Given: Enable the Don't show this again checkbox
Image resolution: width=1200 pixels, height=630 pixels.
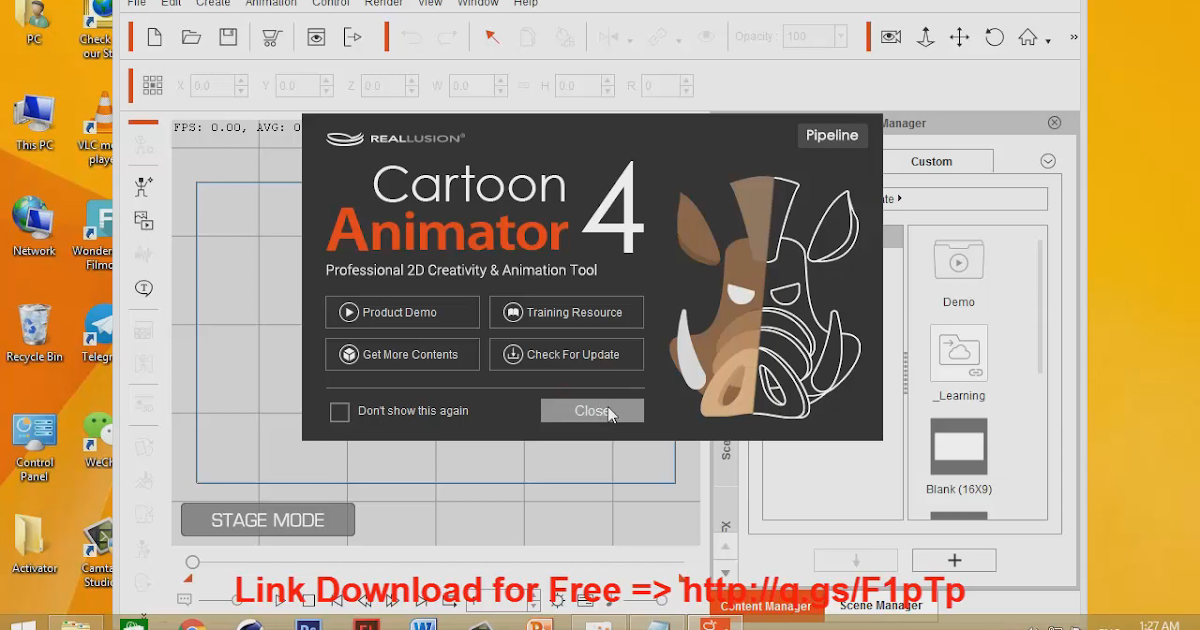Looking at the screenshot, I should (x=339, y=411).
